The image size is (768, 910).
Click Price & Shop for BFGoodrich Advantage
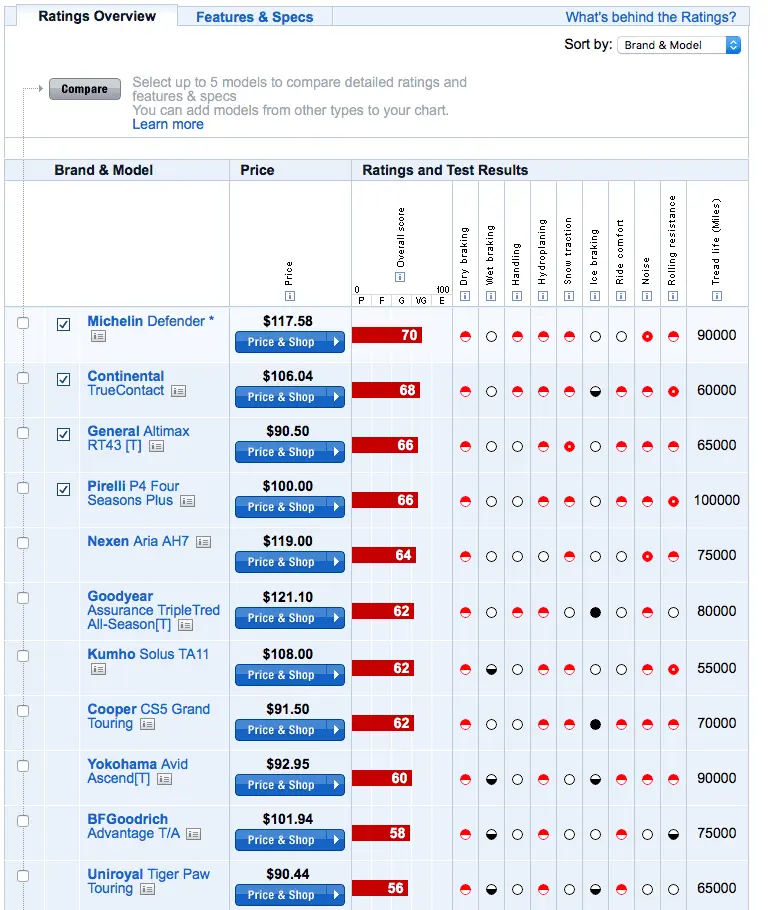(290, 840)
